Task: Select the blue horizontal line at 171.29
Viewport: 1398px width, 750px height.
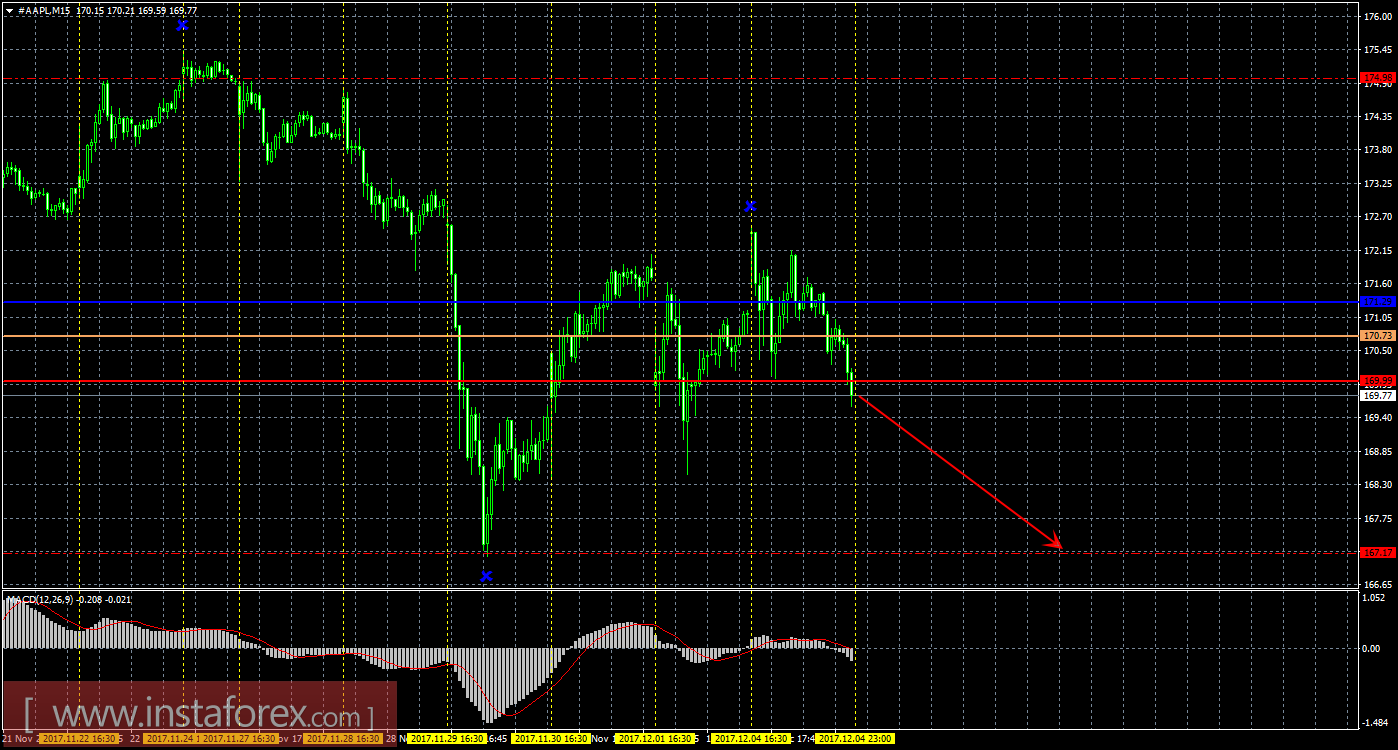Action: 680,302
